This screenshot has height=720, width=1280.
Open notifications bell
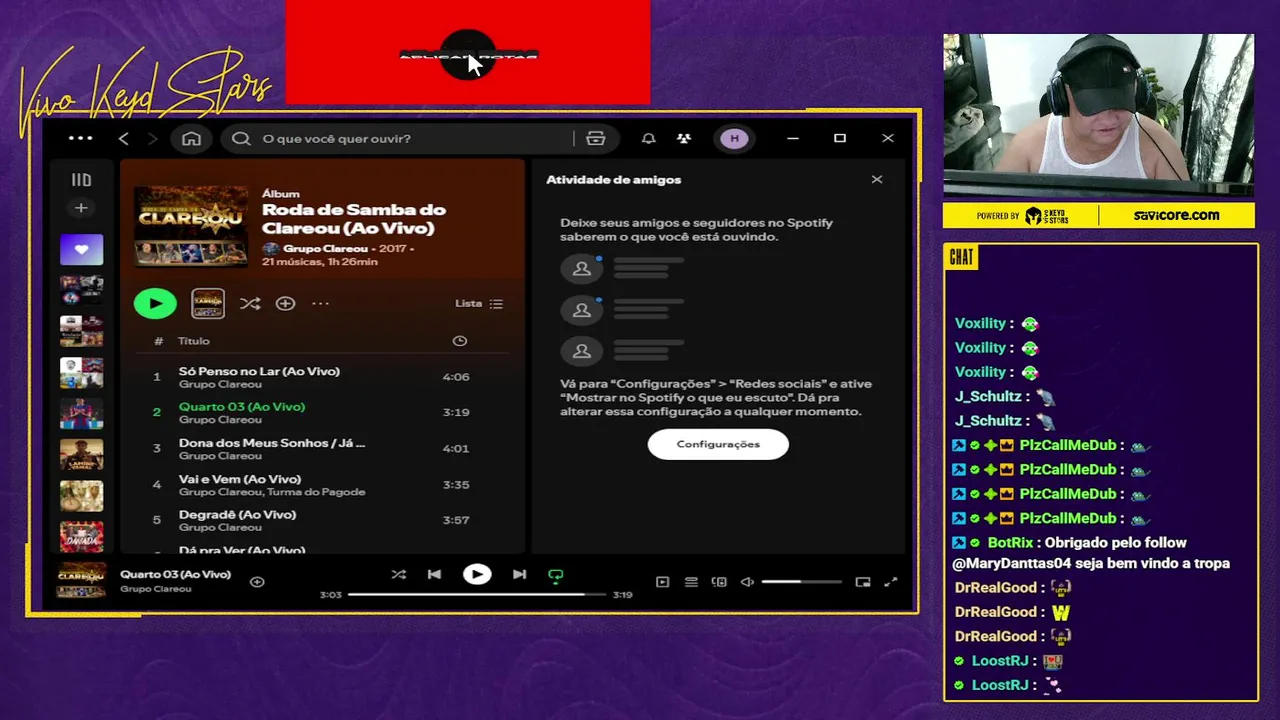[648, 138]
